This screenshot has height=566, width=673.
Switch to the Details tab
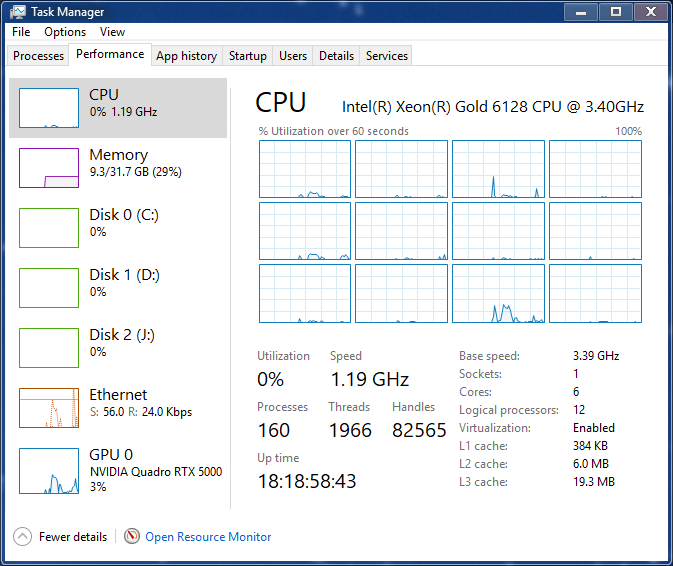tap(336, 56)
